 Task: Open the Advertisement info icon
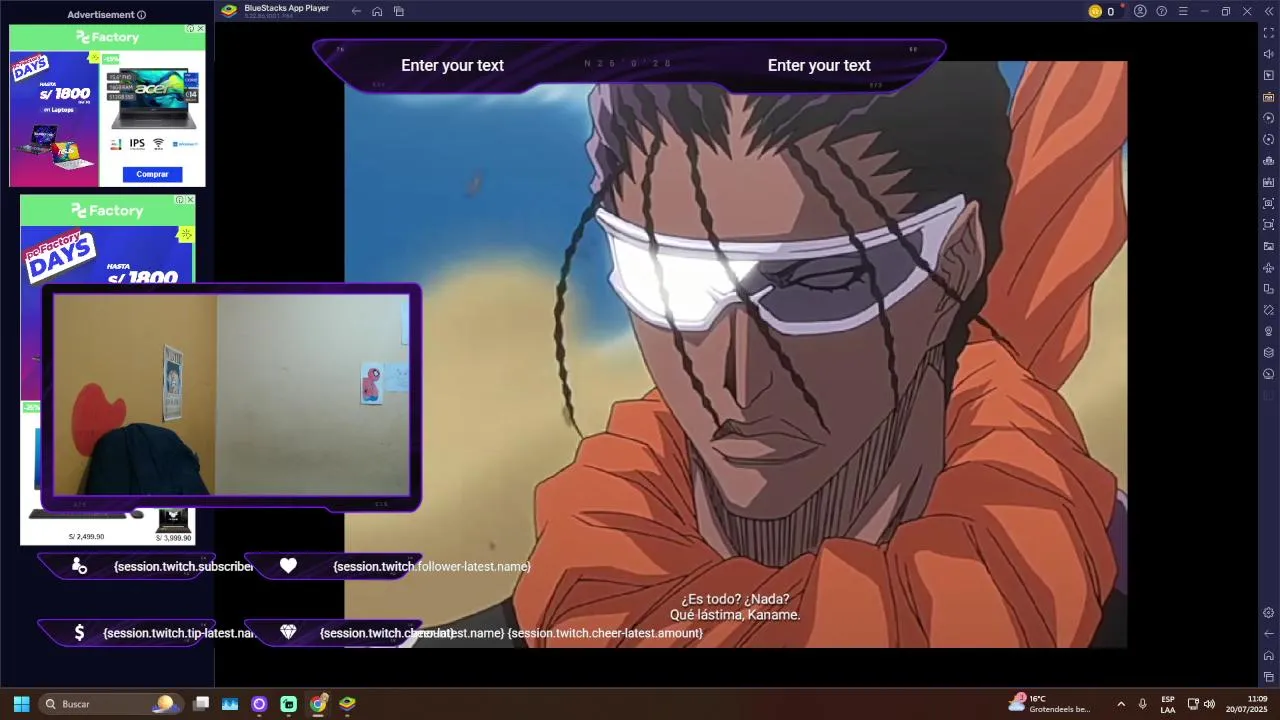click(x=141, y=15)
